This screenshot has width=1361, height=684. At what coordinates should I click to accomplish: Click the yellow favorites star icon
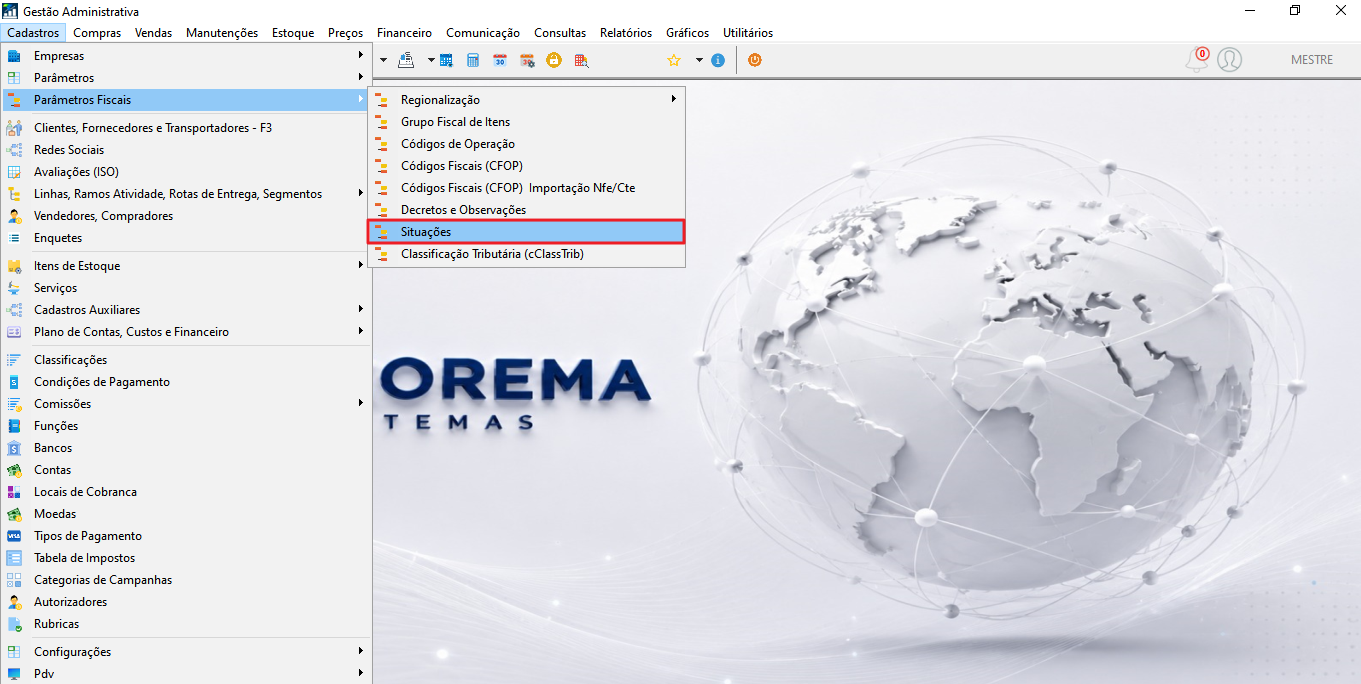(674, 60)
